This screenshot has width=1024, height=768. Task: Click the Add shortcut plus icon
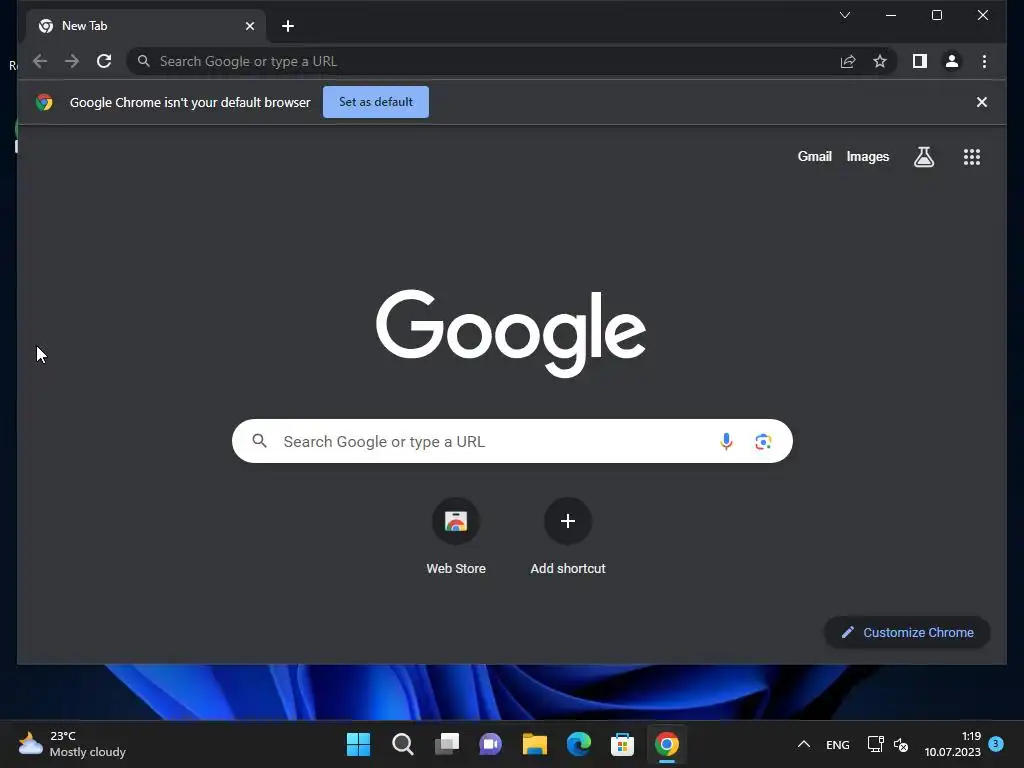tap(568, 521)
